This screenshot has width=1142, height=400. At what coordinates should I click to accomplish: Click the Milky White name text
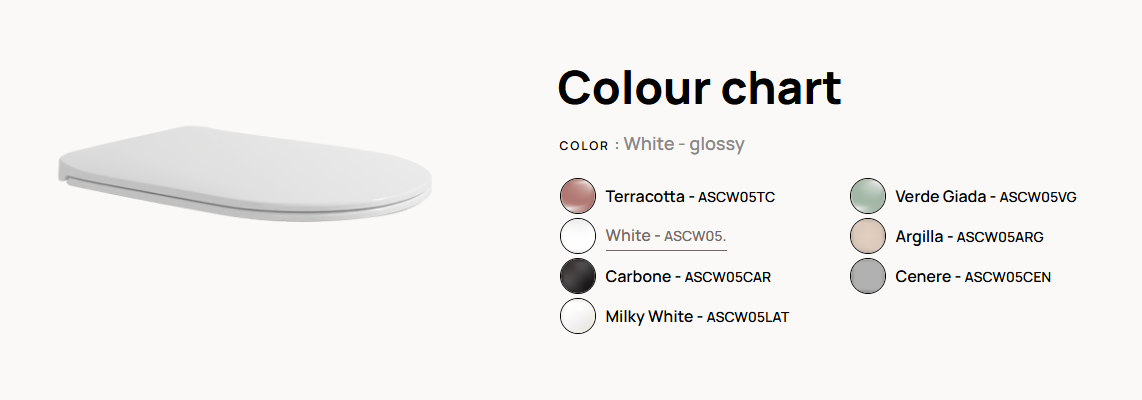tap(649, 316)
